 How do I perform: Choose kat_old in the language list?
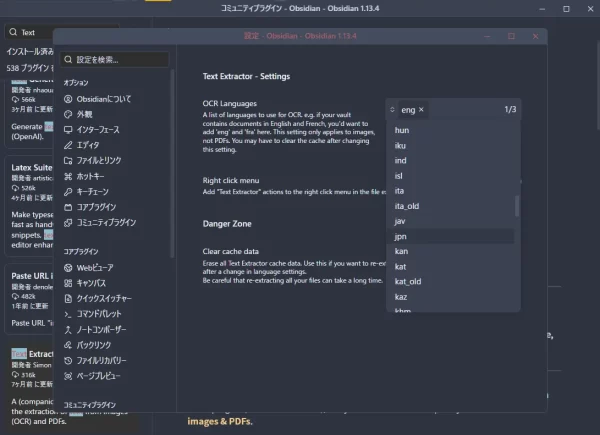pyautogui.click(x=450, y=282)
